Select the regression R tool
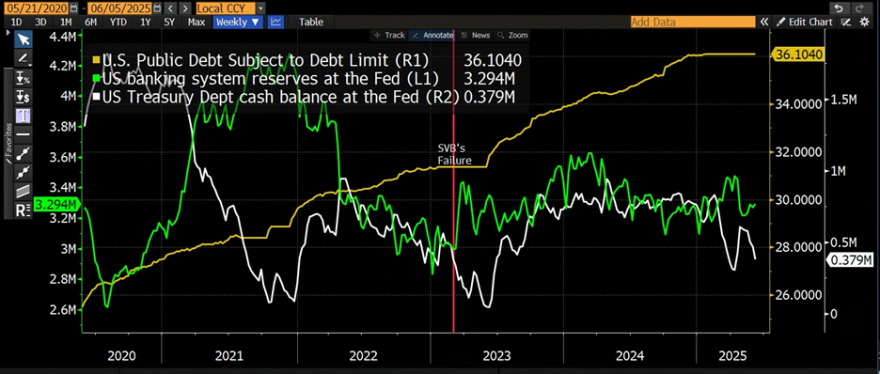 [23, 211]
